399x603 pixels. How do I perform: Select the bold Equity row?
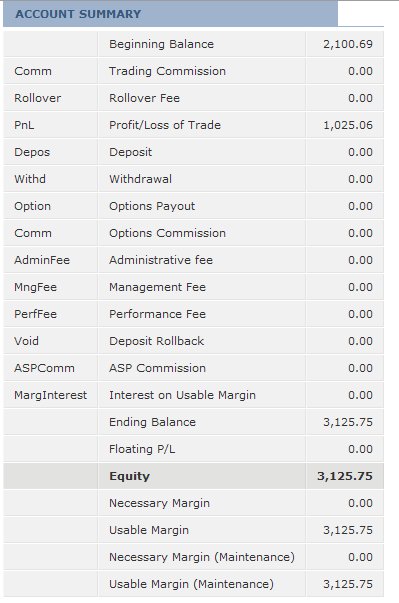(x=193, y=476)
